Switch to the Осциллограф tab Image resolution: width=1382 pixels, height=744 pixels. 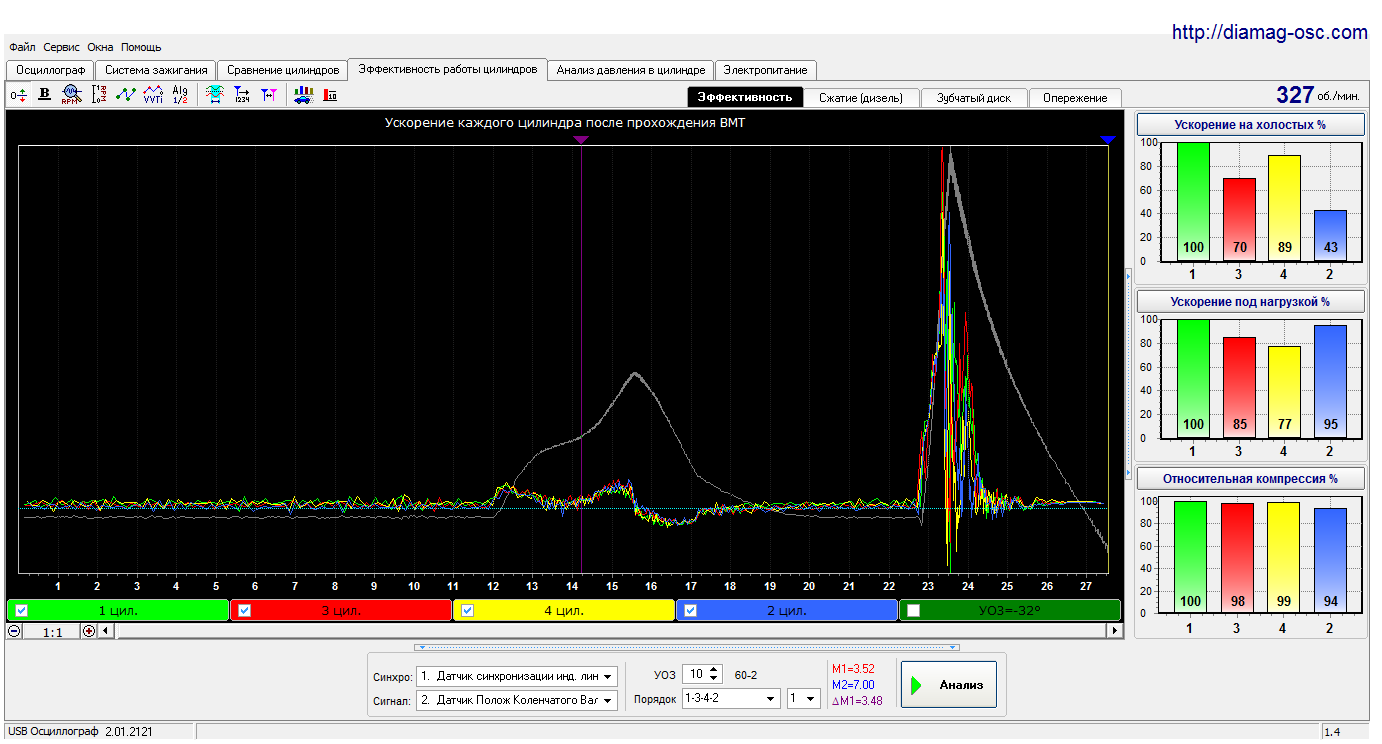pyautogui.click(x=50, y=70)
